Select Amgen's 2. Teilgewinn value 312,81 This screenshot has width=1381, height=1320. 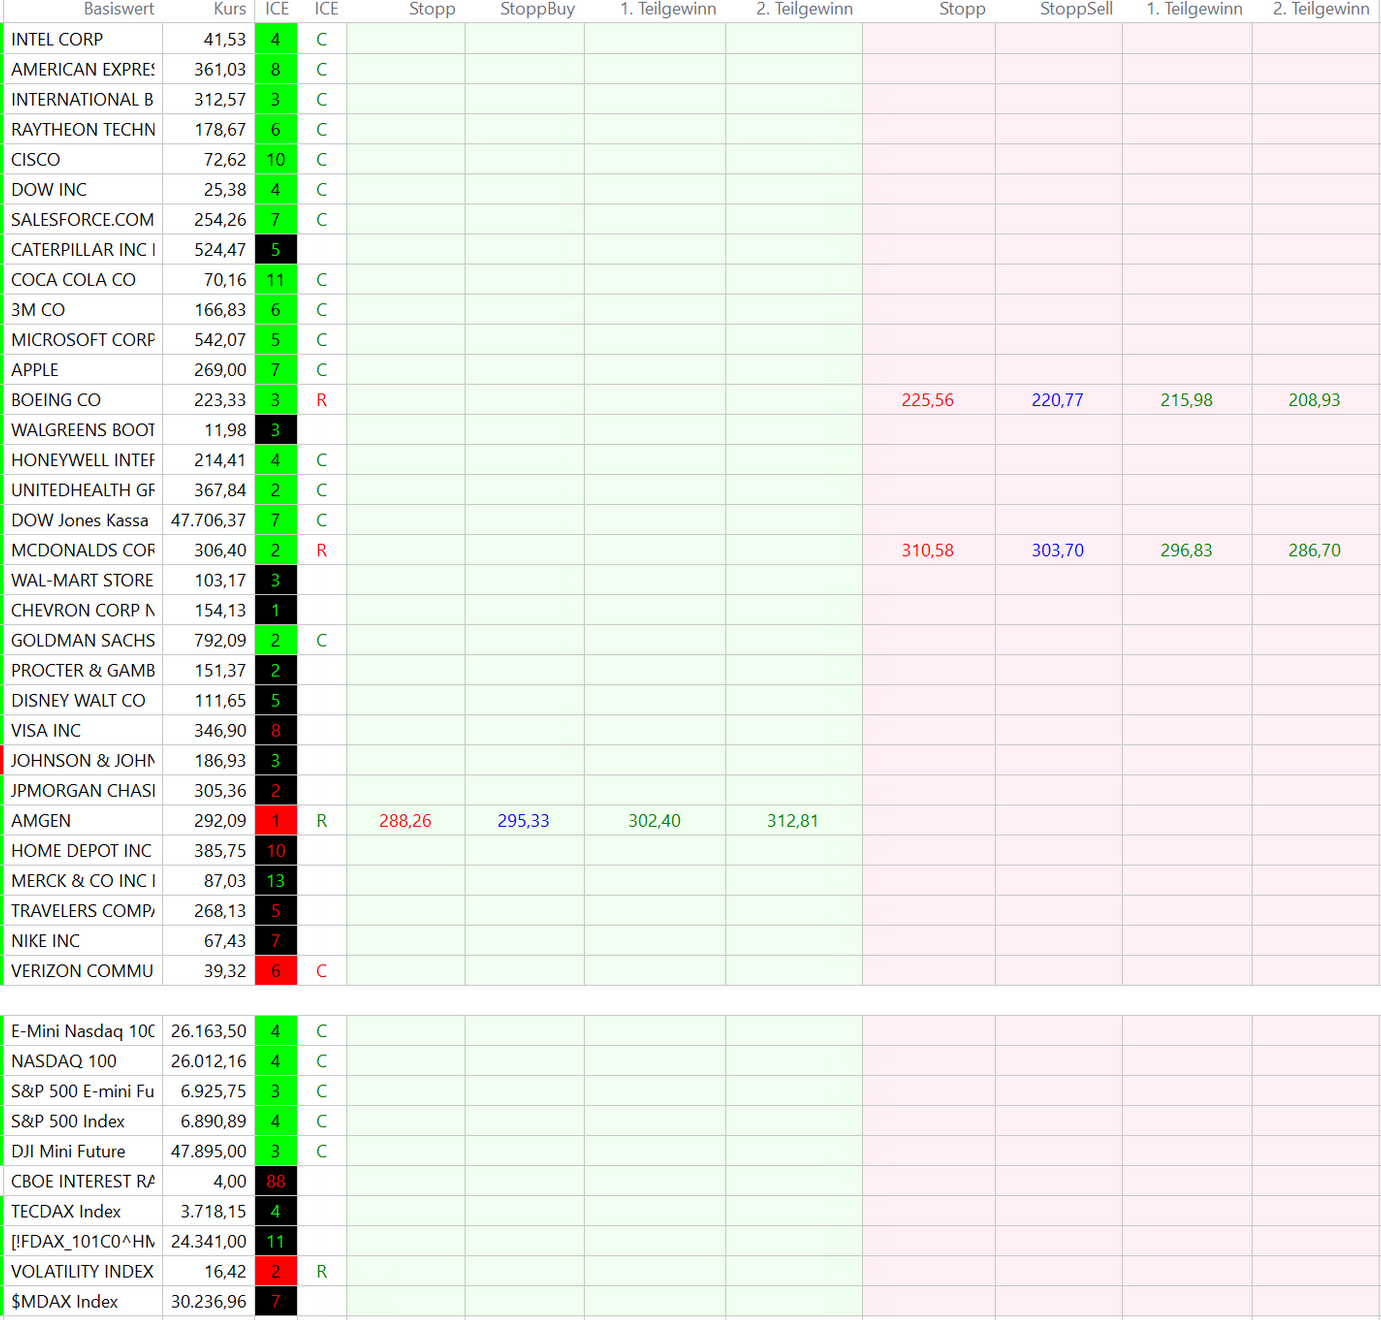pyautogui.click(x=792, y=821)
